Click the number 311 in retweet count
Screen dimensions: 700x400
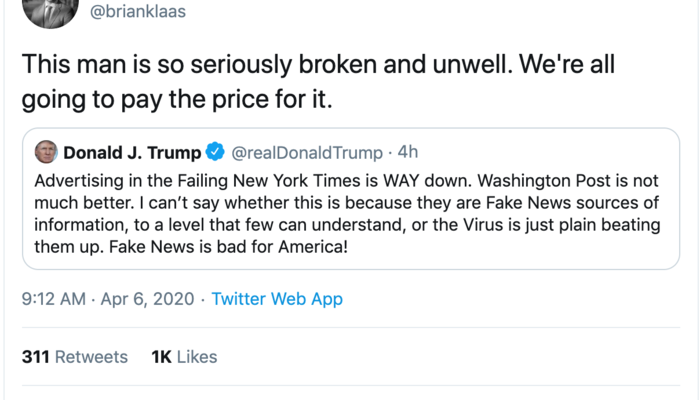coord(35,357)
